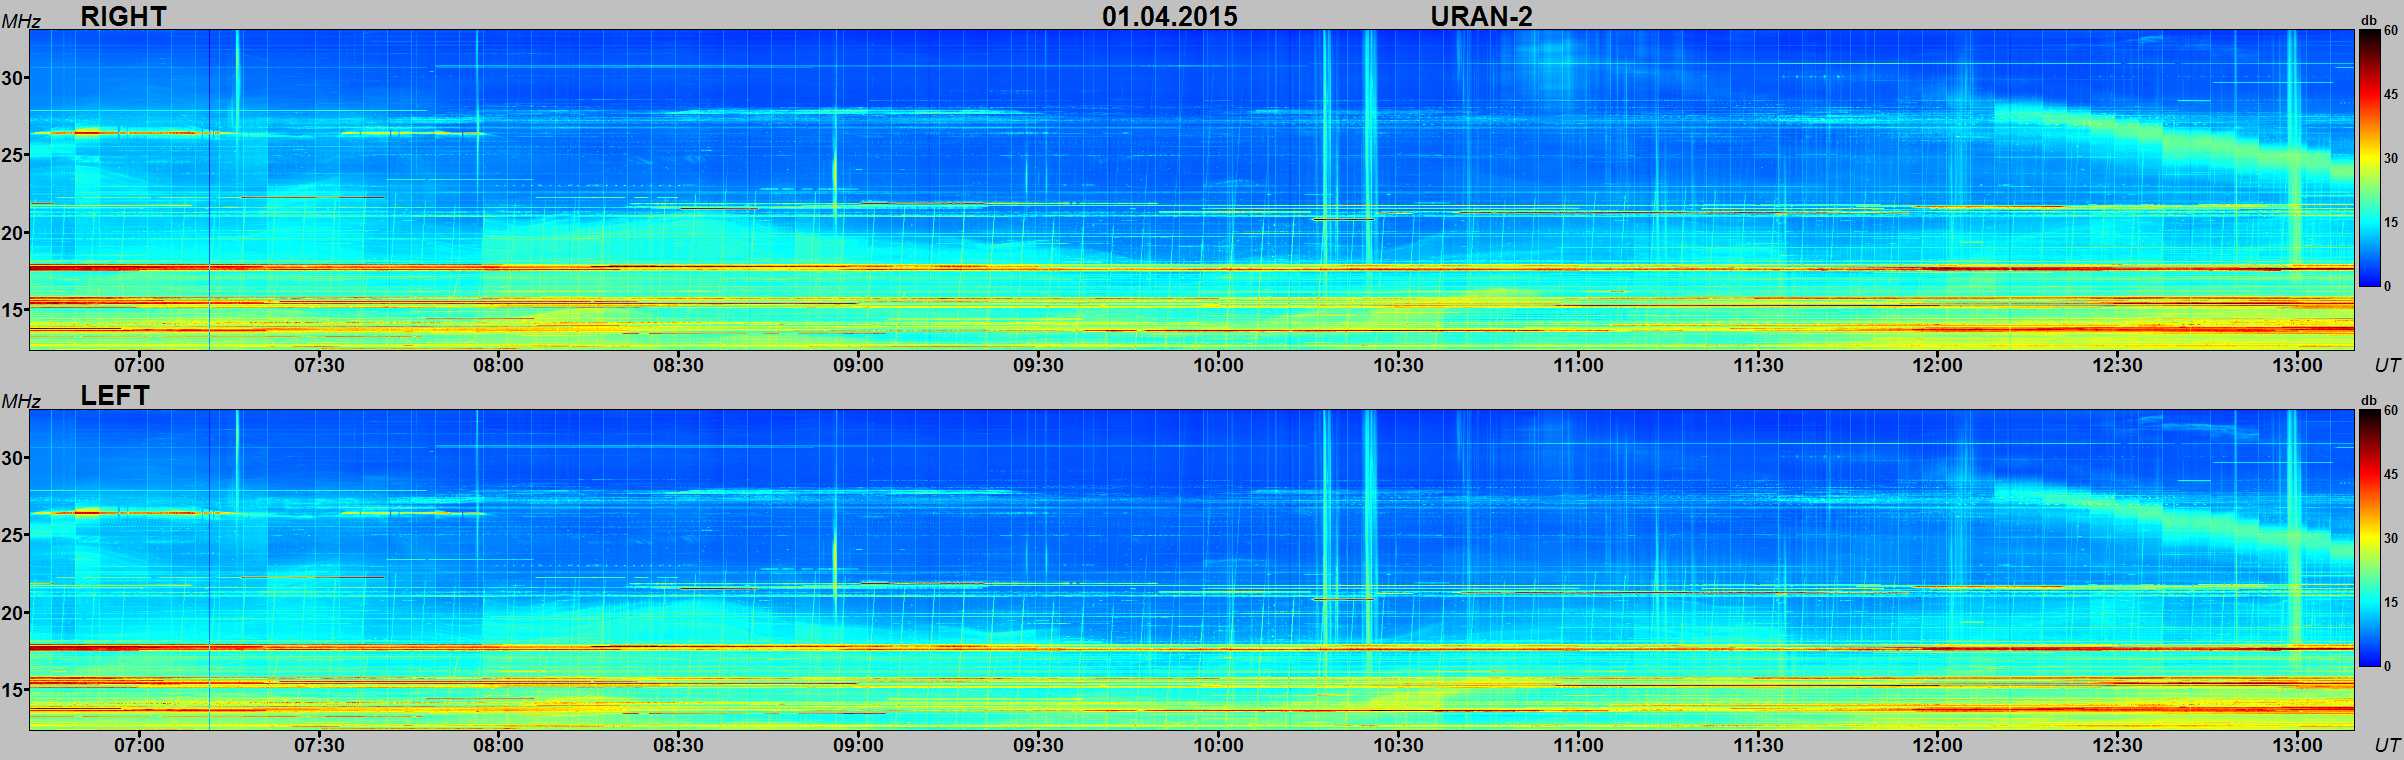Click 08:00 tick under the RIGHT spectrogram

(498, 365)
